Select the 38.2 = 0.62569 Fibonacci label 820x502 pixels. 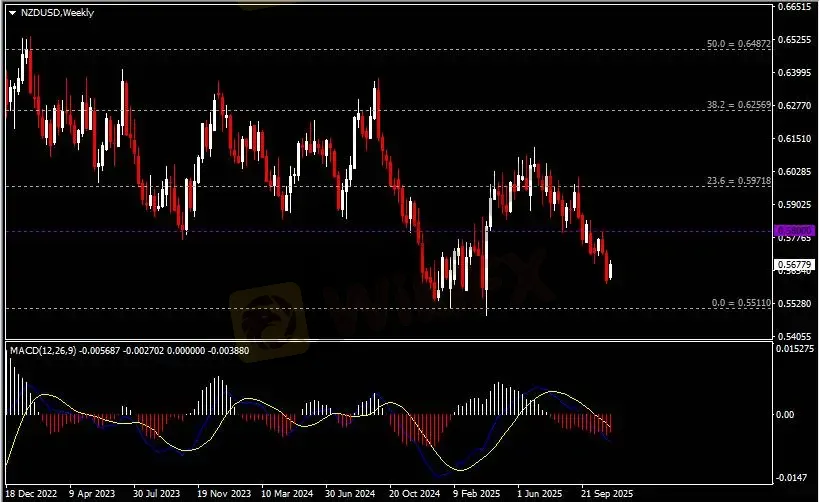point(740,105)
